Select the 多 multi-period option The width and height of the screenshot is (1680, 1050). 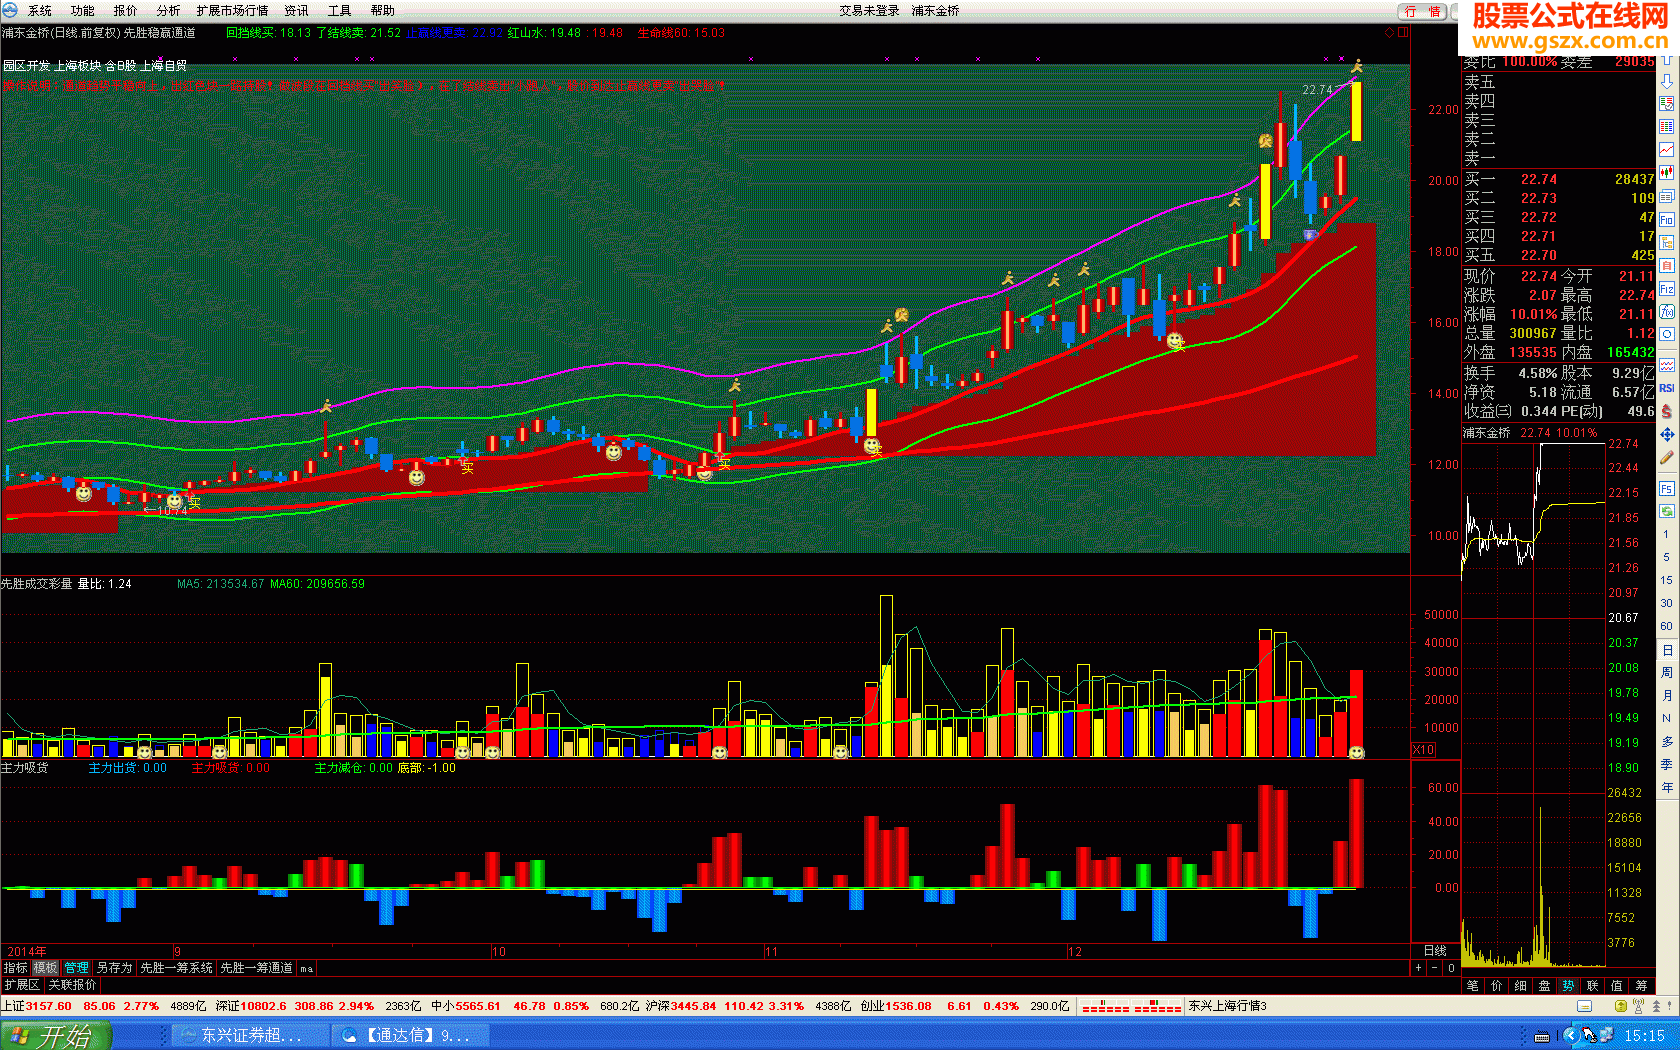click(x=1667, y=741)
